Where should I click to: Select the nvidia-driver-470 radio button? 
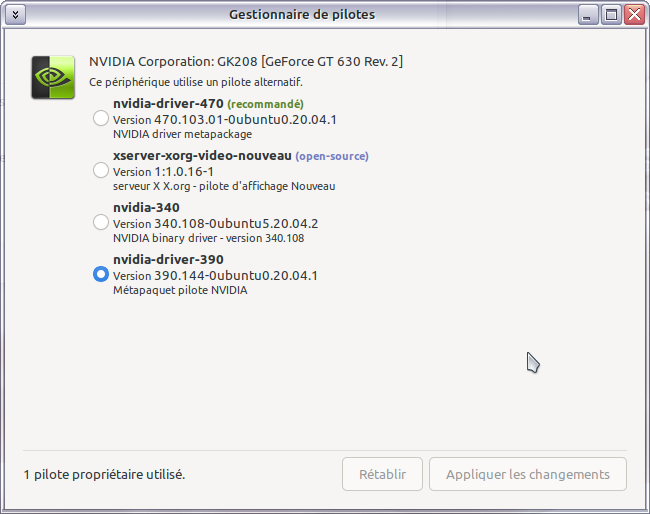[x=100, y=119]
